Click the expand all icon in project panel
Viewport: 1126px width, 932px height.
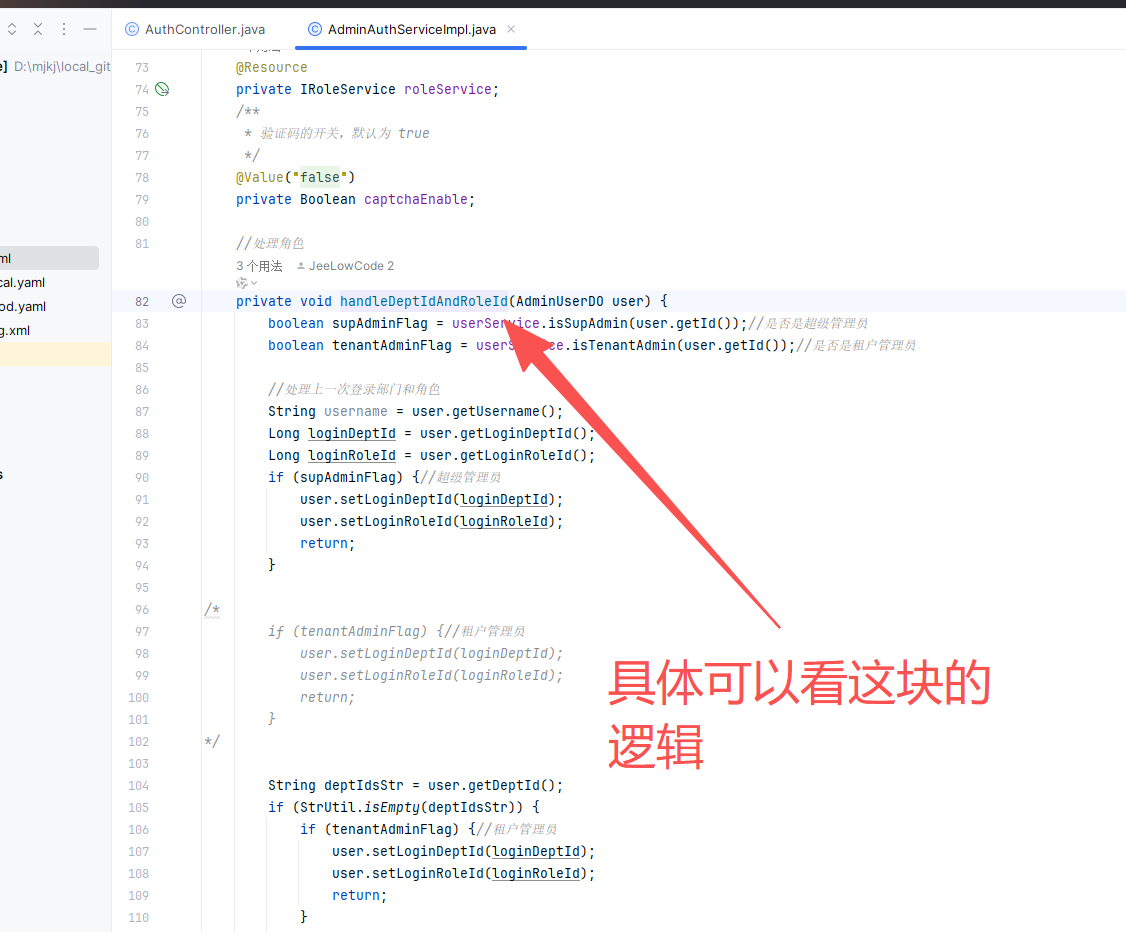click(12, 29)
